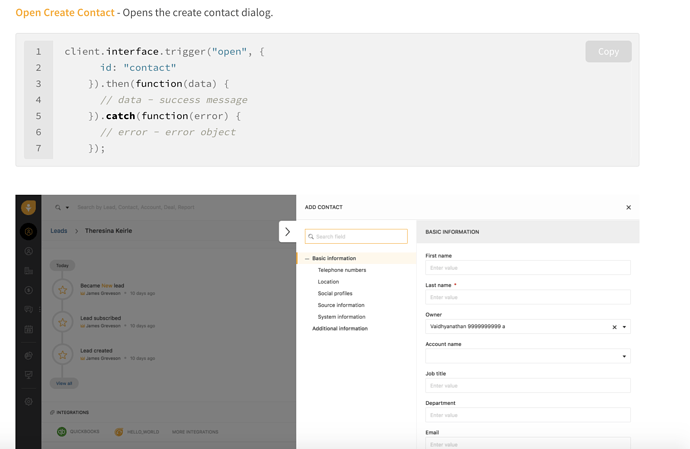Image resolution: width=690 pixels, height=449 pixels.
Task: Open the Owner dropdown arrow
Action: click(624, 327)
